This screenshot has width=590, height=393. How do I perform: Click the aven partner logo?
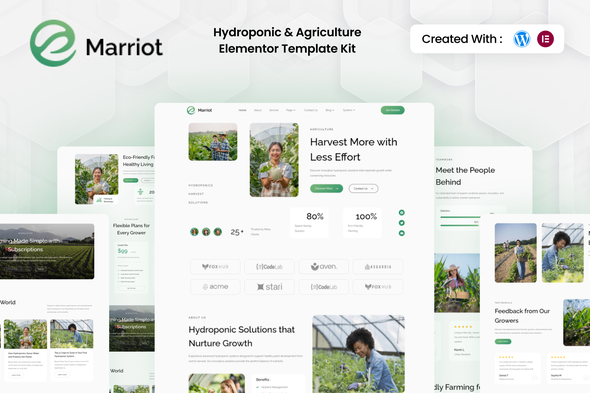tap(324, 267)
